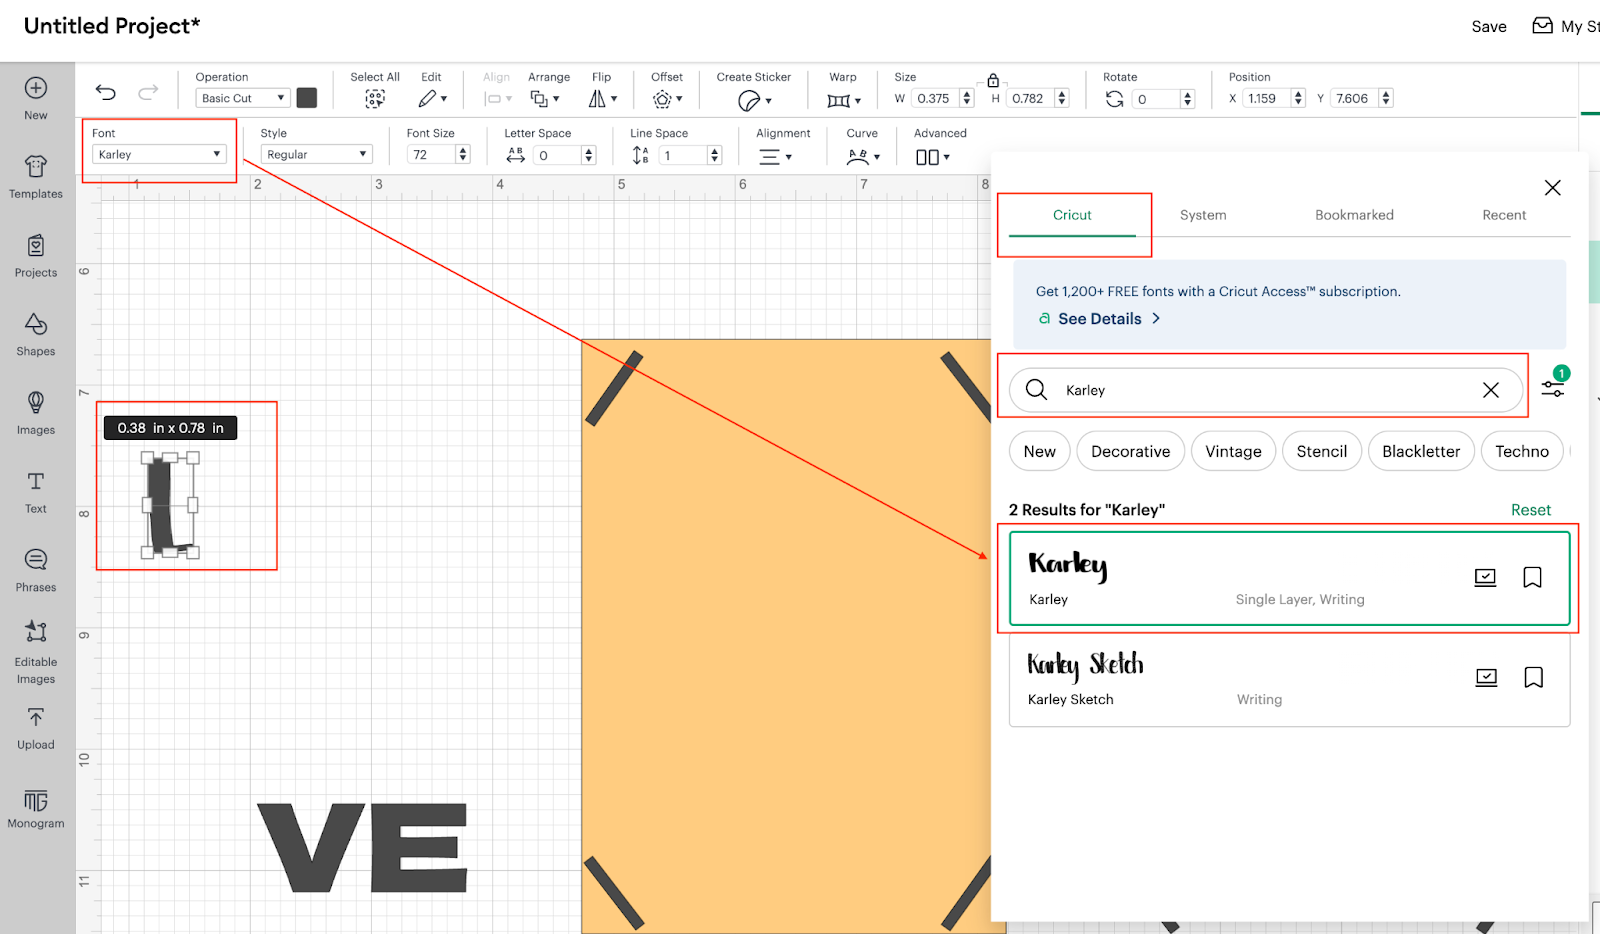Screen dimensions: 1600x934
Task: Bookmark the Karley font
Action: tap(1532, 577)
